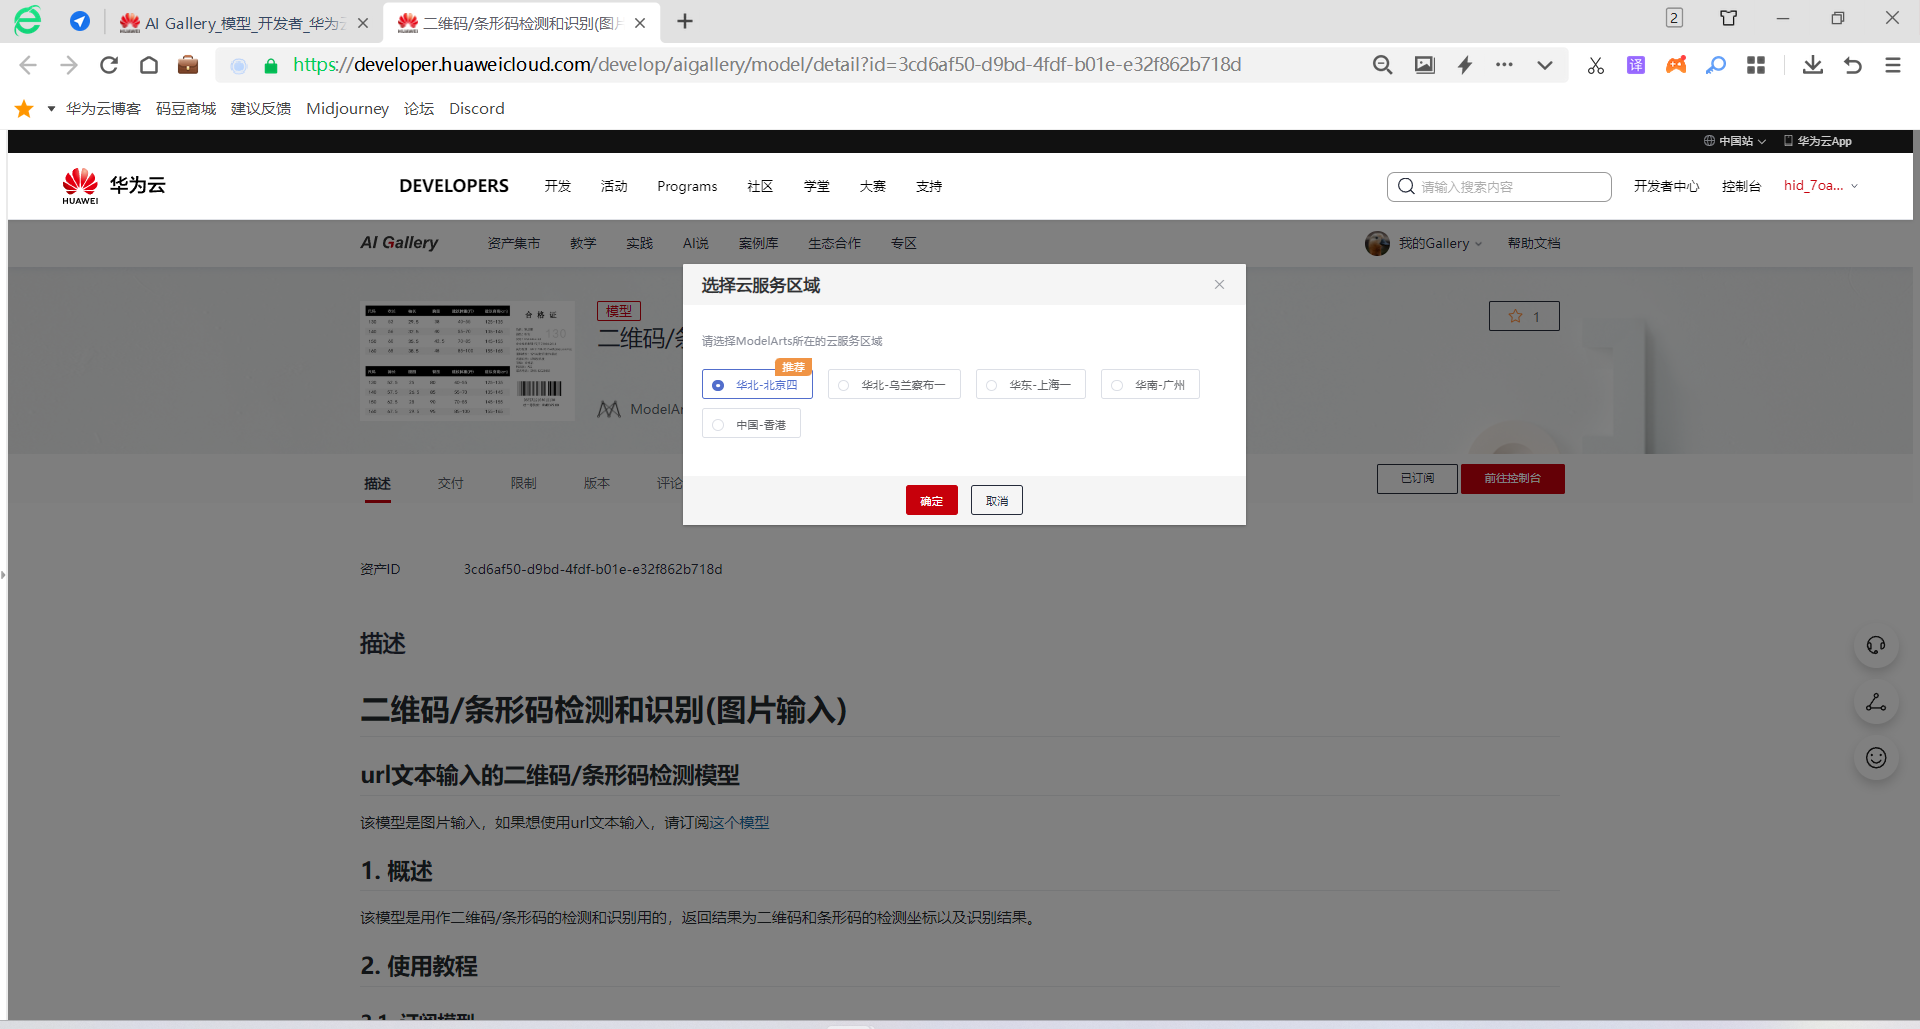The width and height of the screenshot is (1920, 1029).
Task: Open the Programs navigation menu
Action: click(x=687, y=186)
